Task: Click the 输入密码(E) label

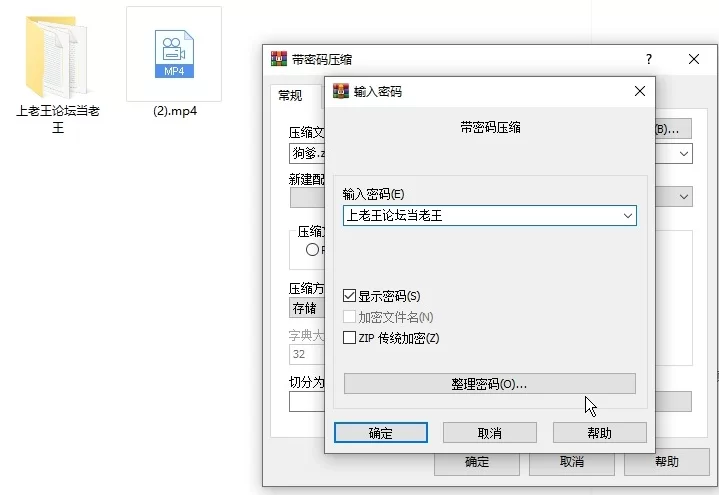Action: click(x=373, y=194)
